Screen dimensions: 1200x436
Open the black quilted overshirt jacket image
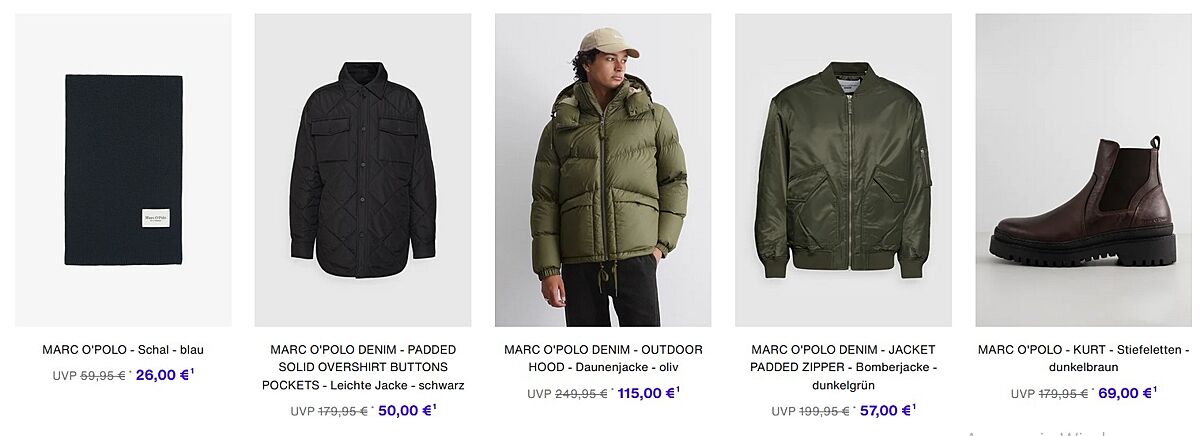[x=363, y=170]
